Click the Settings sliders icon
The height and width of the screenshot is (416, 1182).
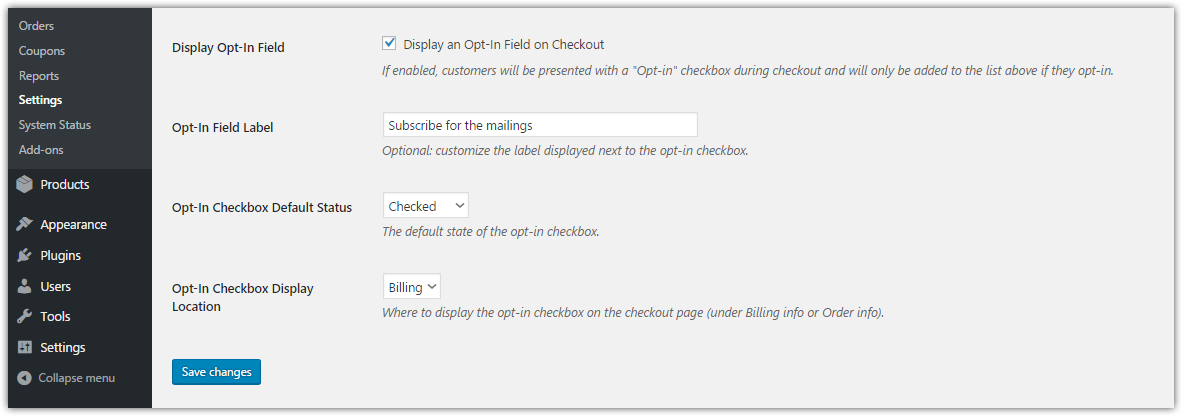click(x=25, y=348)
